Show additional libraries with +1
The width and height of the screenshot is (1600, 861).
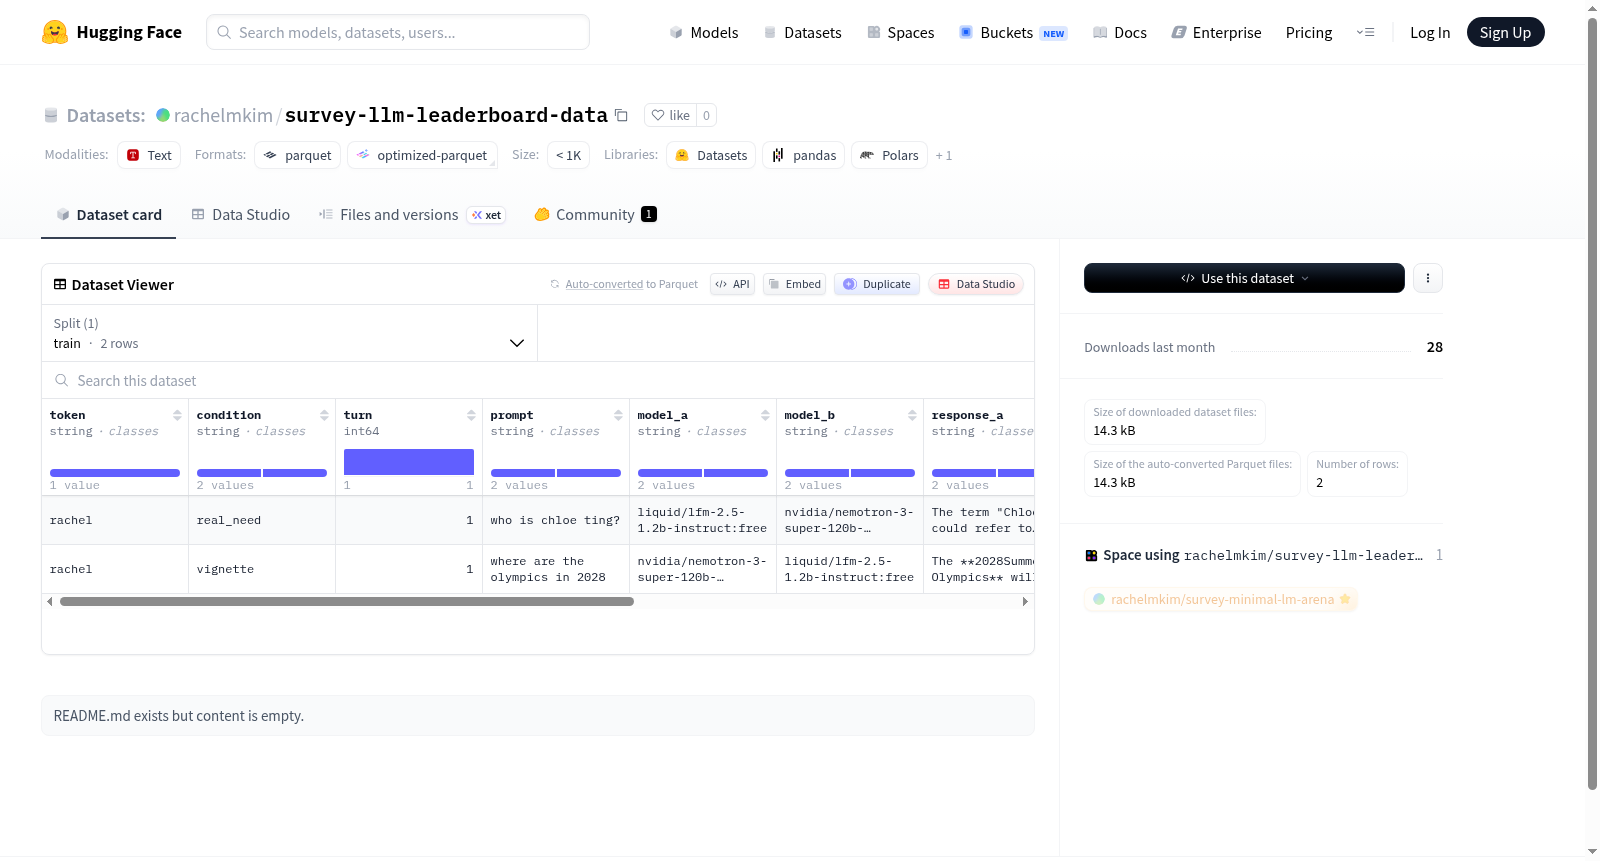[944, 156]
